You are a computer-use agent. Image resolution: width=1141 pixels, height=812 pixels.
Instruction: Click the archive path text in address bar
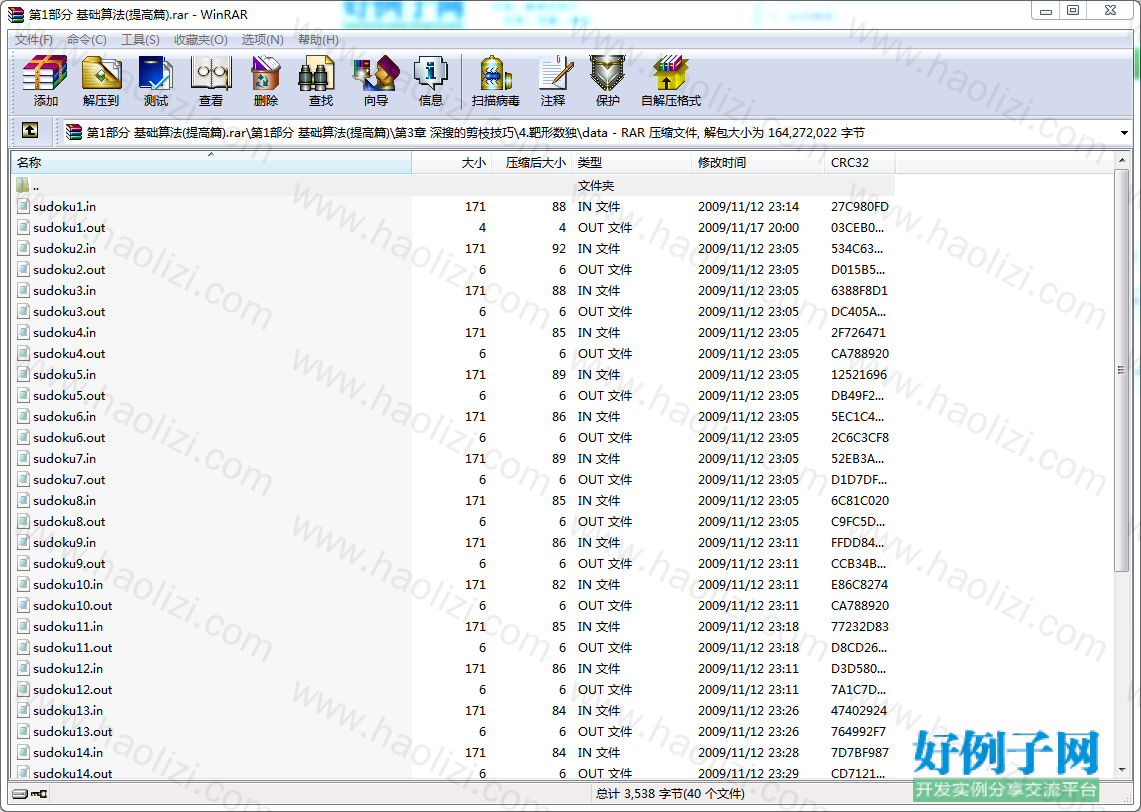click(x=475, y=132)
